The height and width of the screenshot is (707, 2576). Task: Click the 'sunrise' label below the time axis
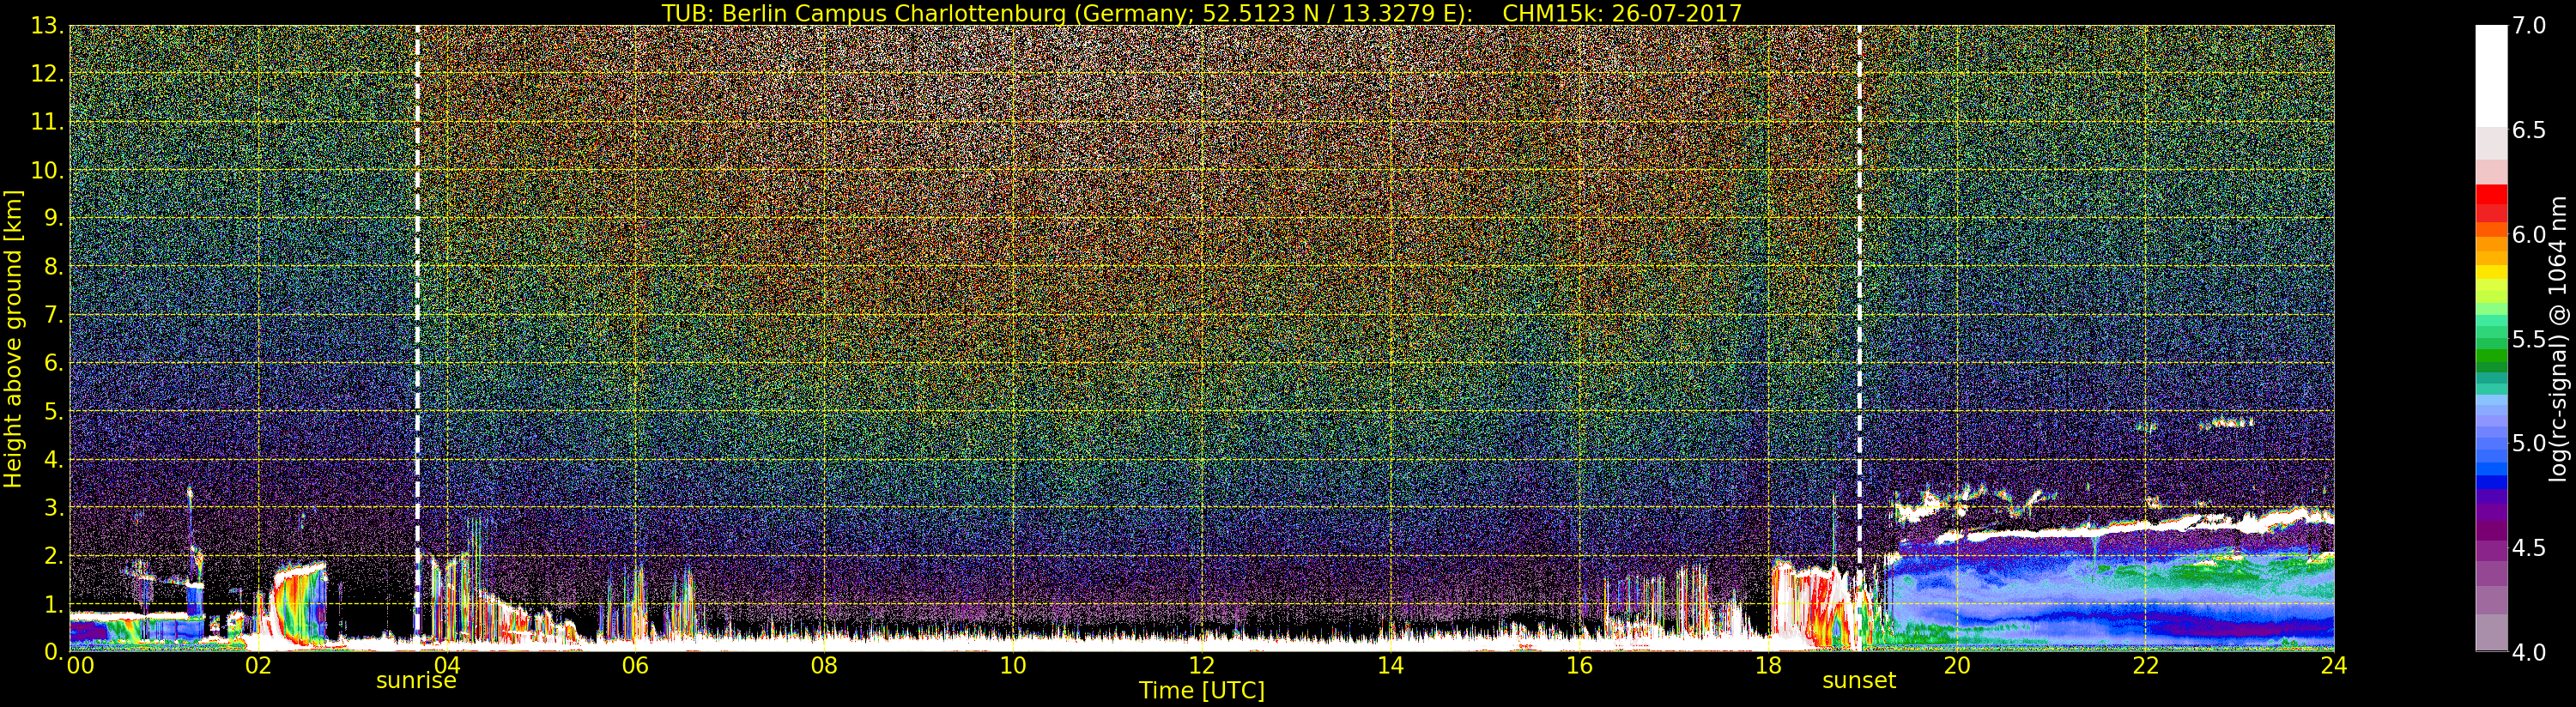416,681
